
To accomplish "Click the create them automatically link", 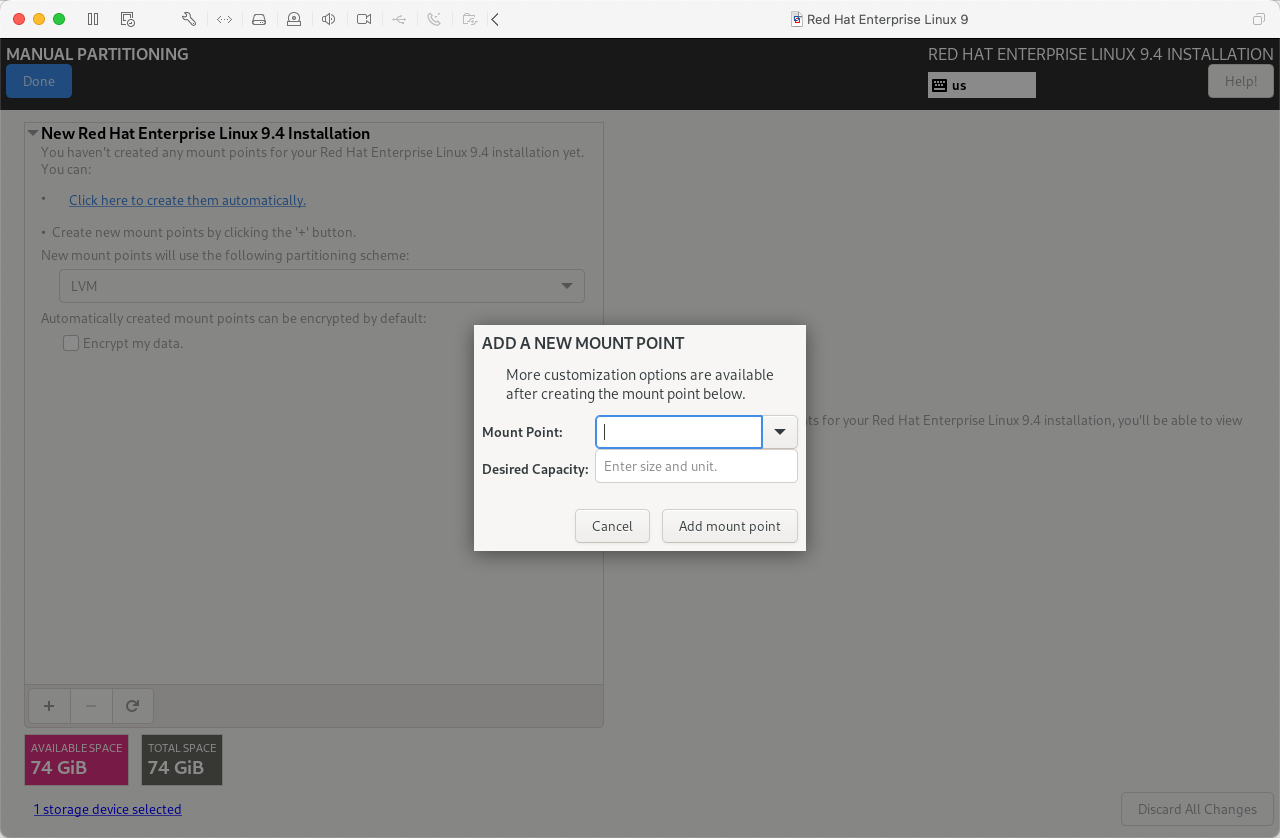I will point(187,200).
